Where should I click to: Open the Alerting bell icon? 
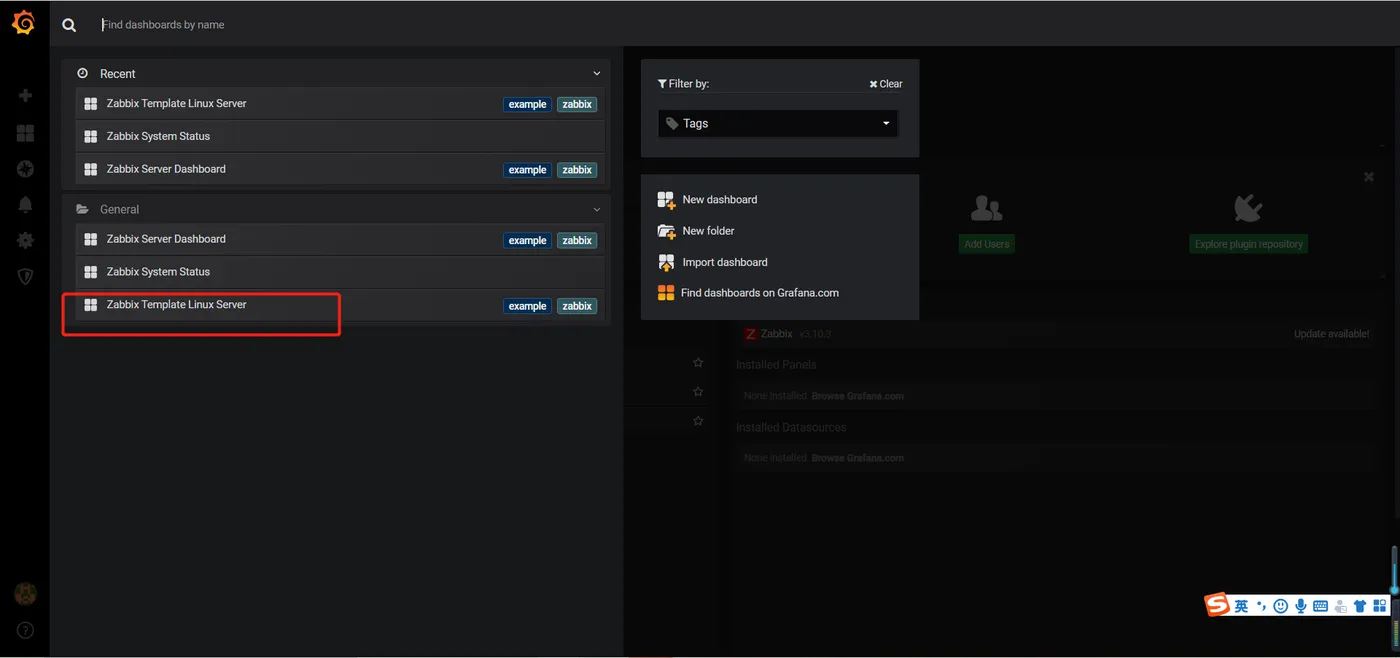pos(25,205)
